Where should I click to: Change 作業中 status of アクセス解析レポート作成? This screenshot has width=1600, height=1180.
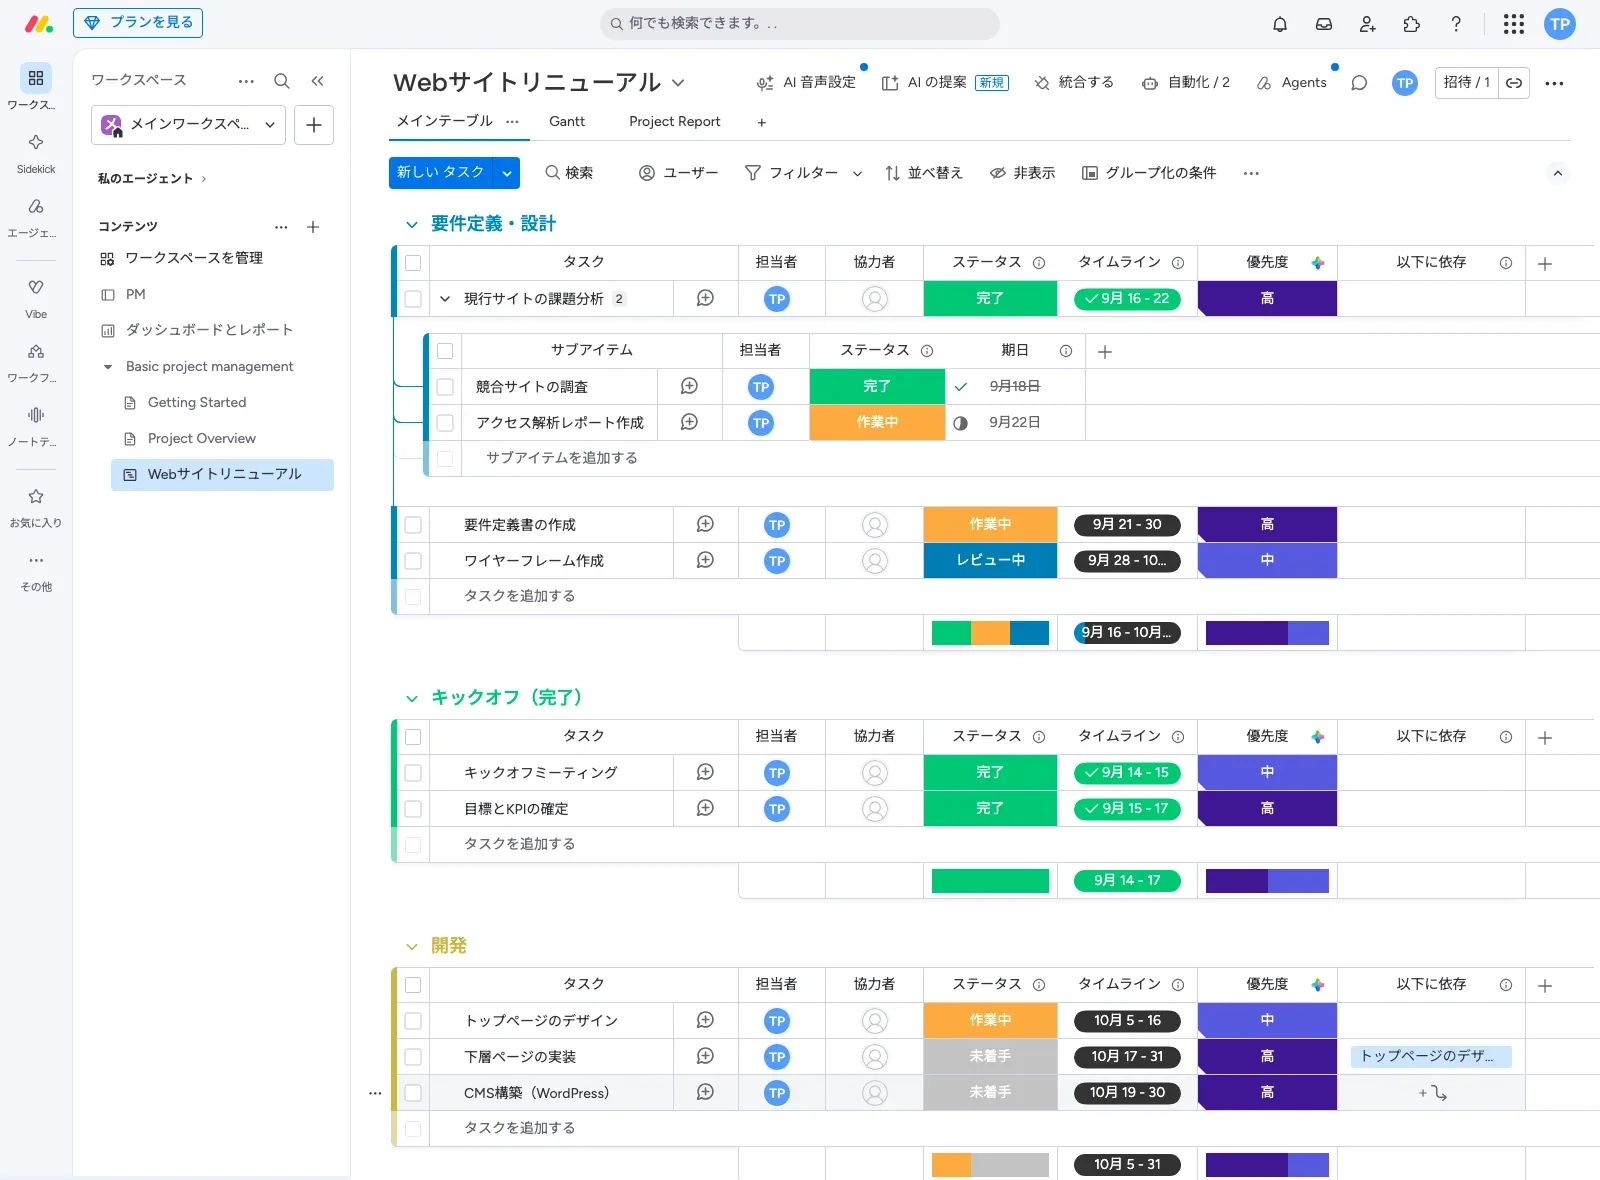(x=877, y=423)
